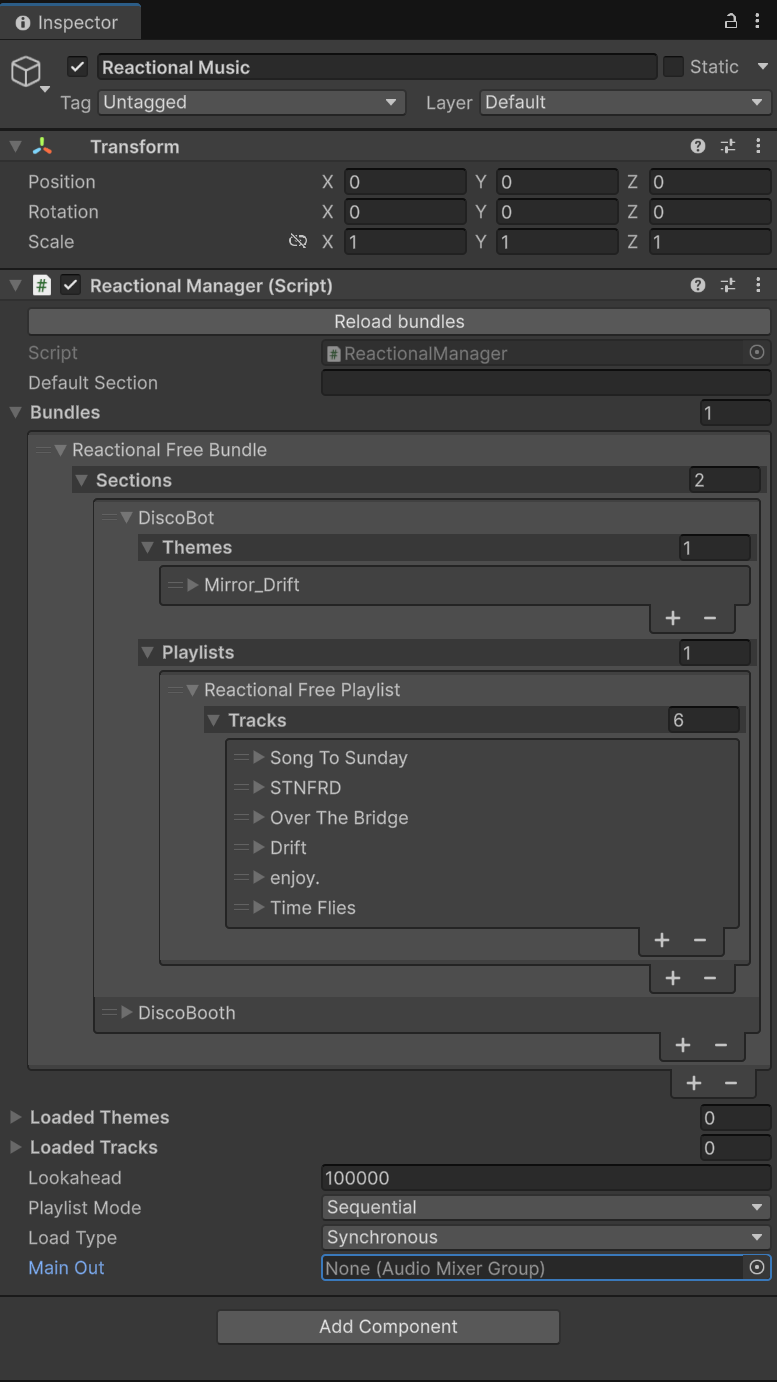Open the Inspector panel kebab menu
Screen dimensions: 777x1382
(758, 21)
